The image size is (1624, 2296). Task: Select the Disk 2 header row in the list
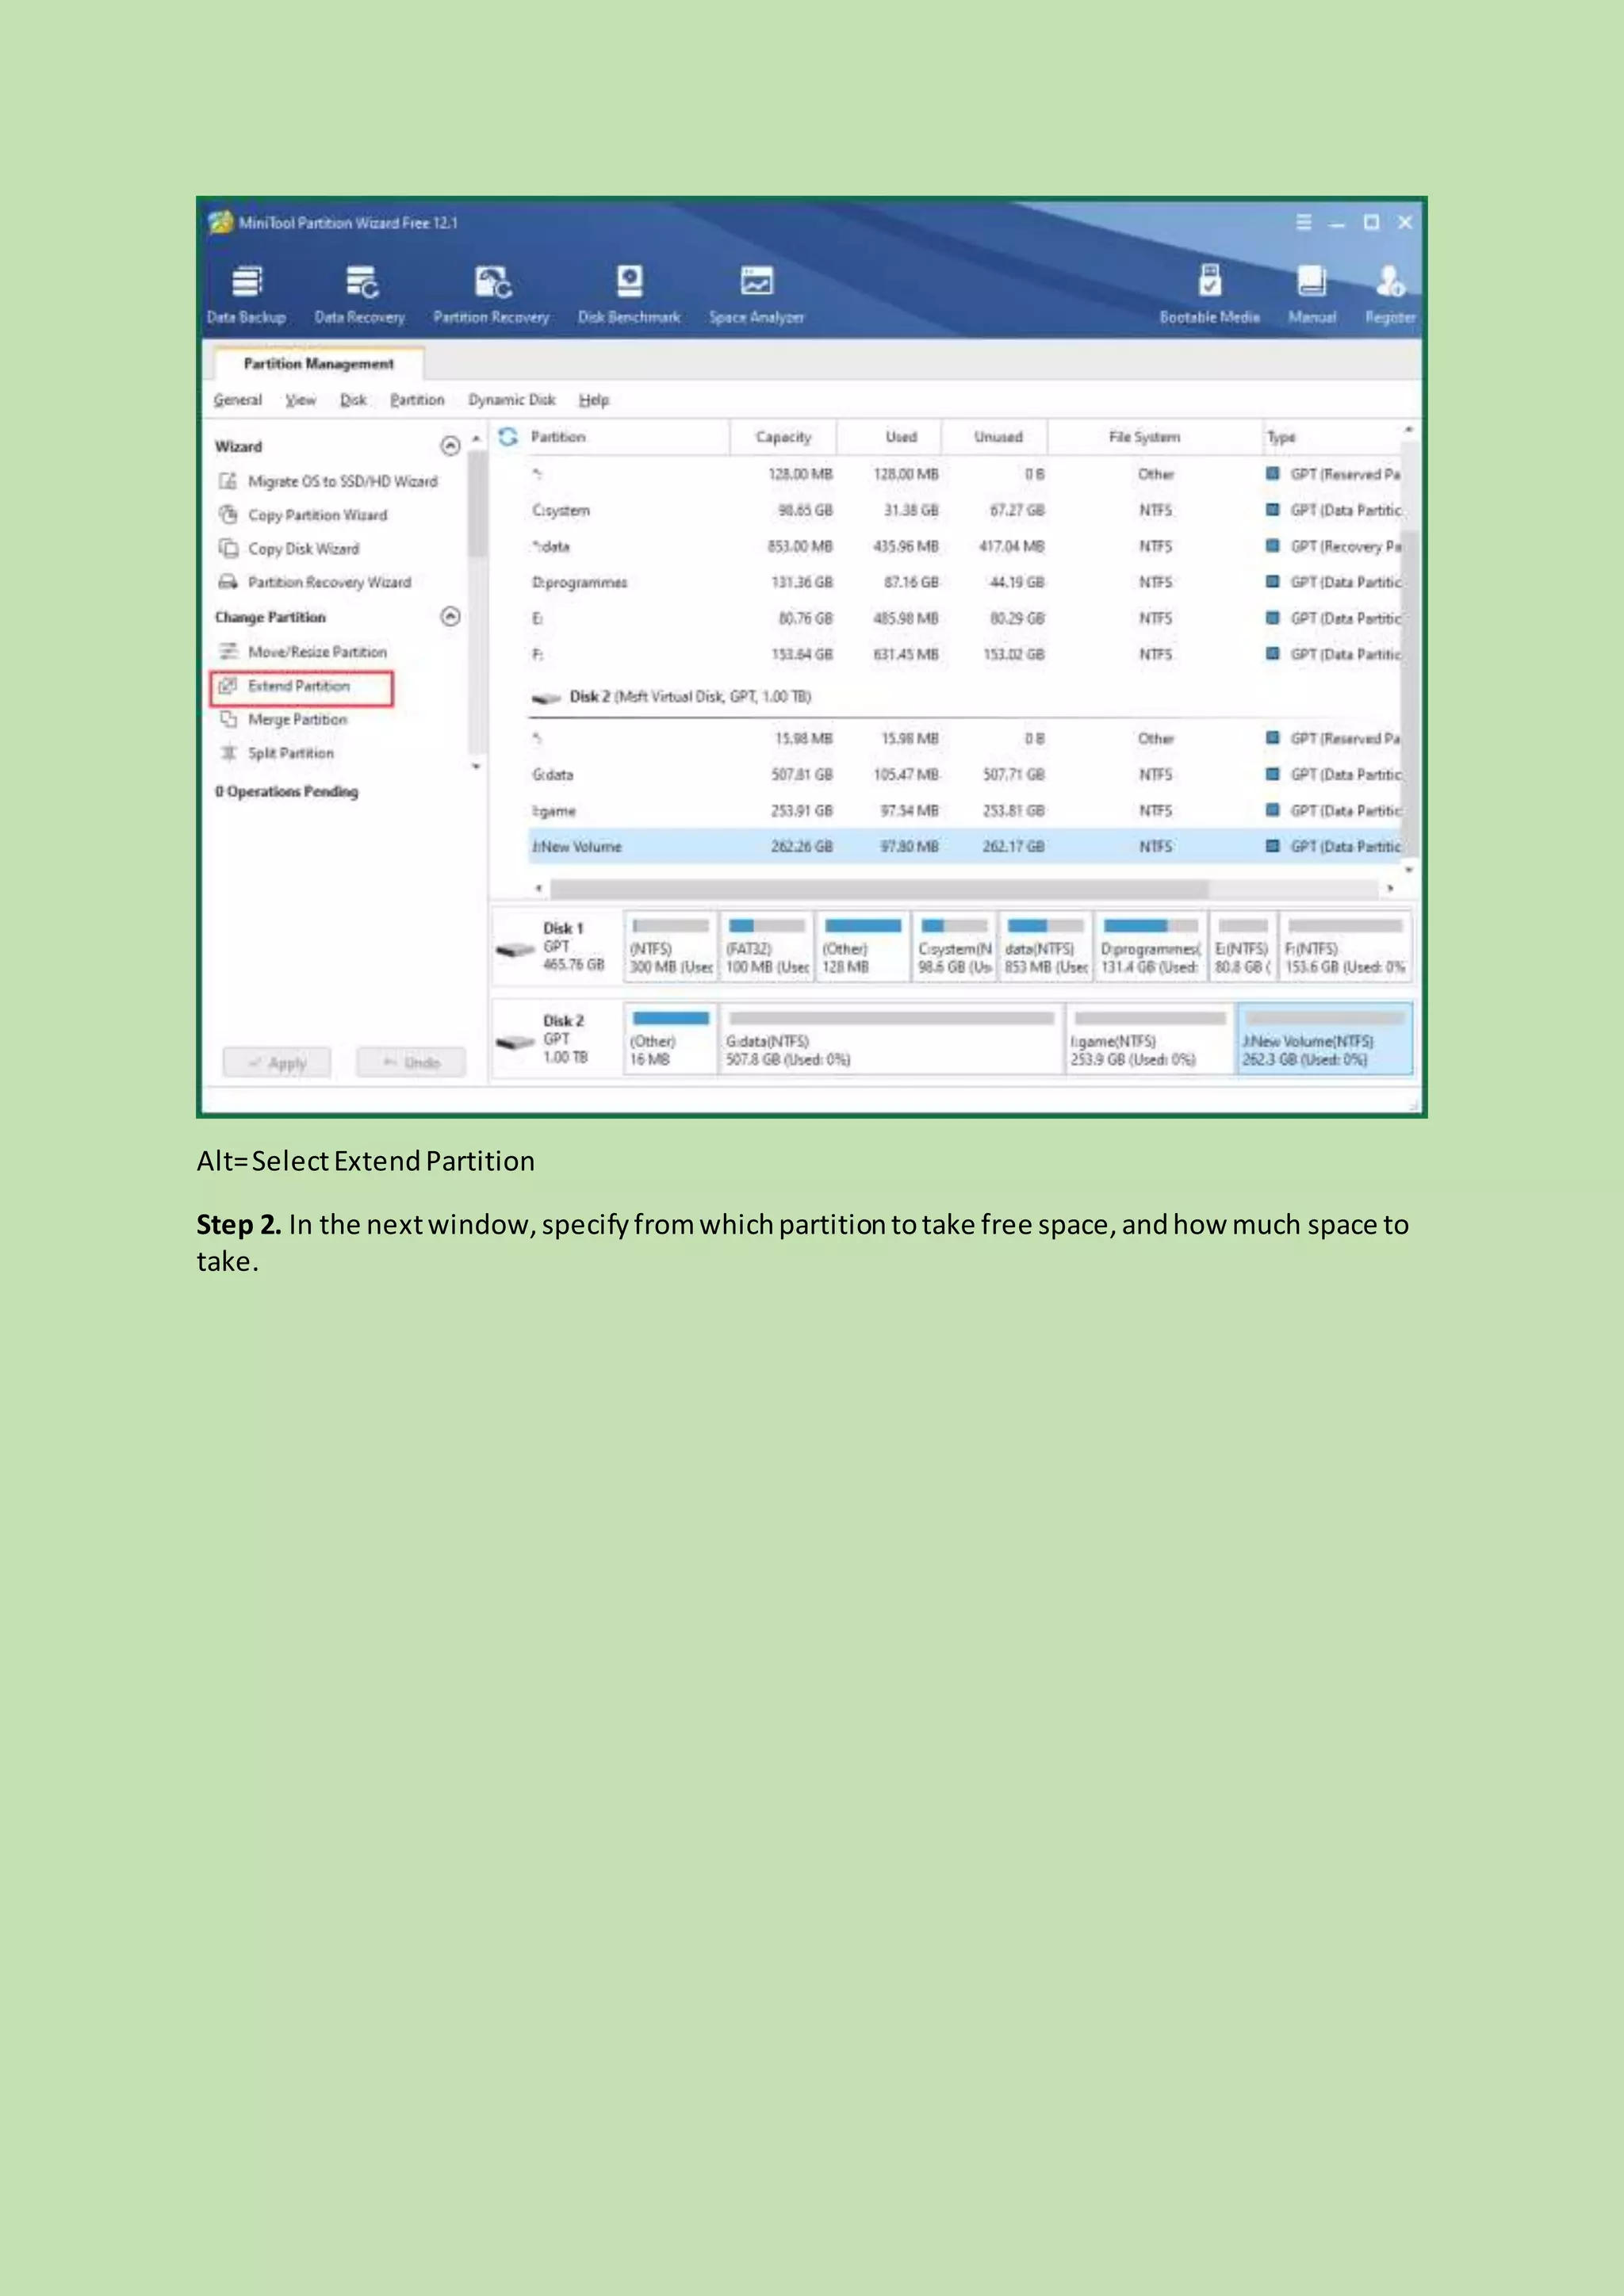pos(966,697)
